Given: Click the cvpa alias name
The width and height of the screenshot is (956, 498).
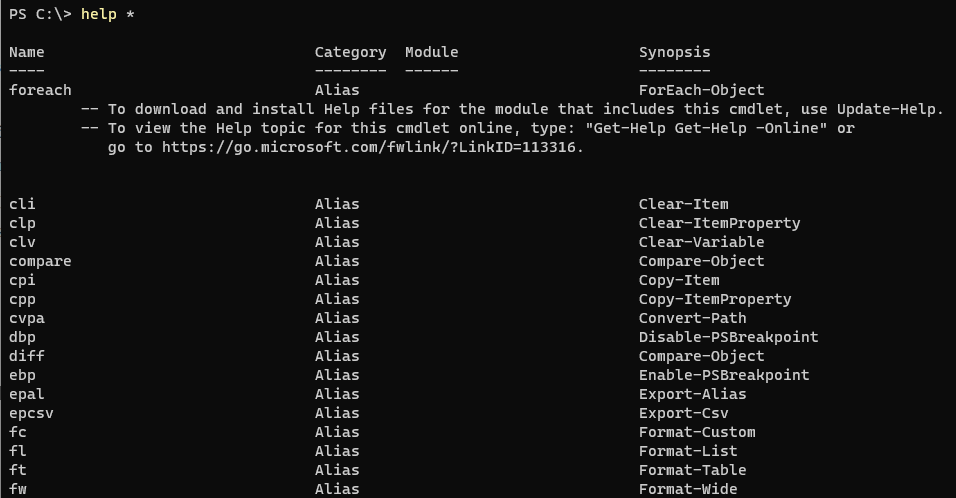Looking at the screenshot, I should [x=27, y=318].
